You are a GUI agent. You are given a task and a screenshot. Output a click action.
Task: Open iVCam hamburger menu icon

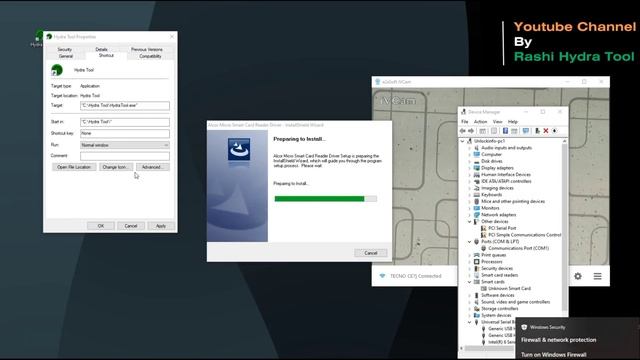pyautogui.click(x=598, y=276)
